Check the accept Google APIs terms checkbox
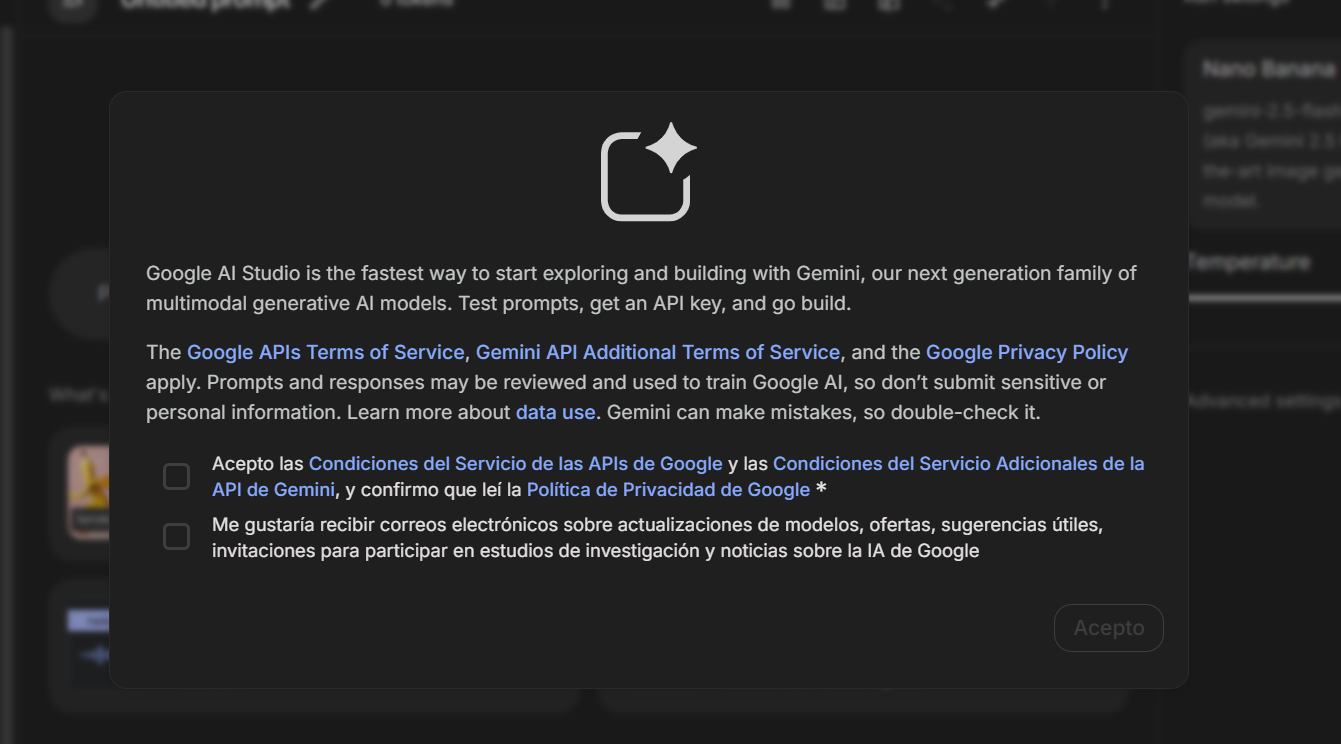 176,477
